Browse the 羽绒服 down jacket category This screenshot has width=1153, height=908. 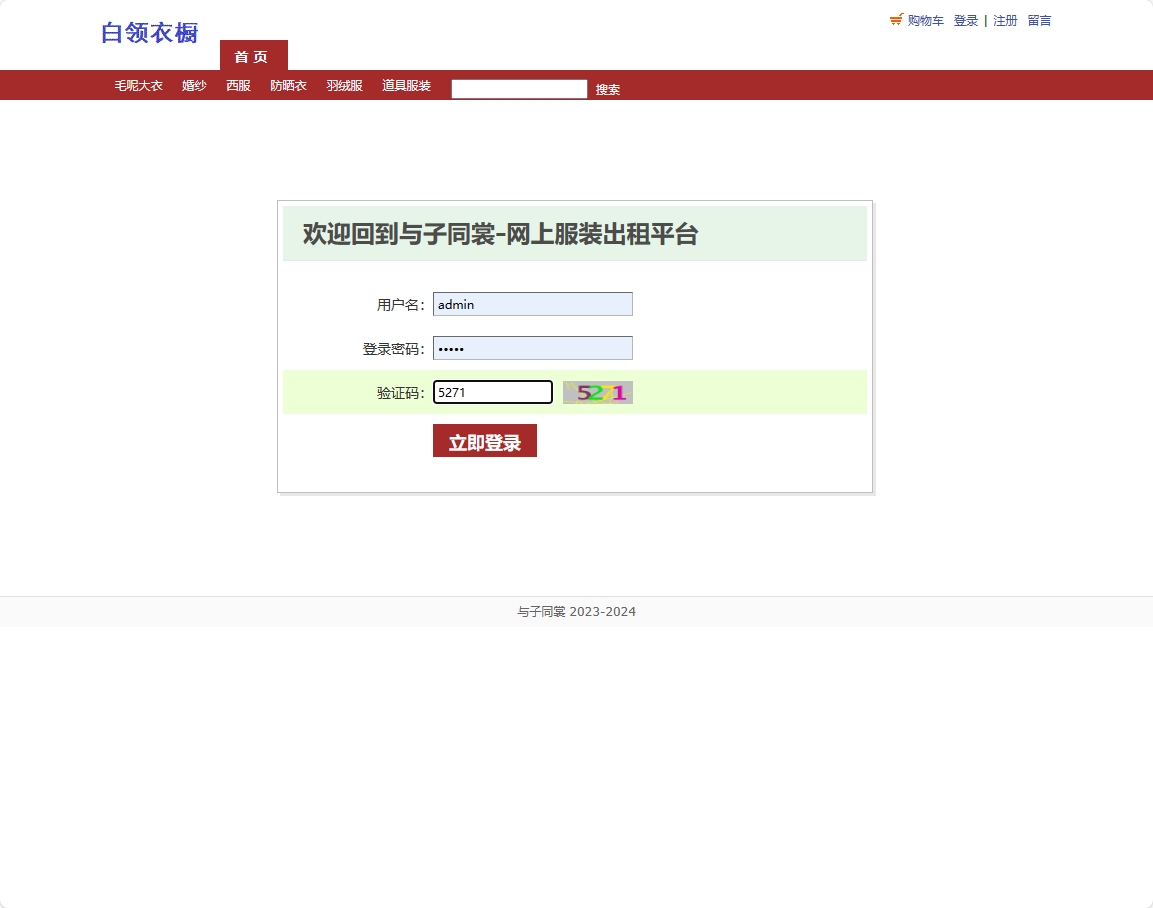click(x=344, y=85)
